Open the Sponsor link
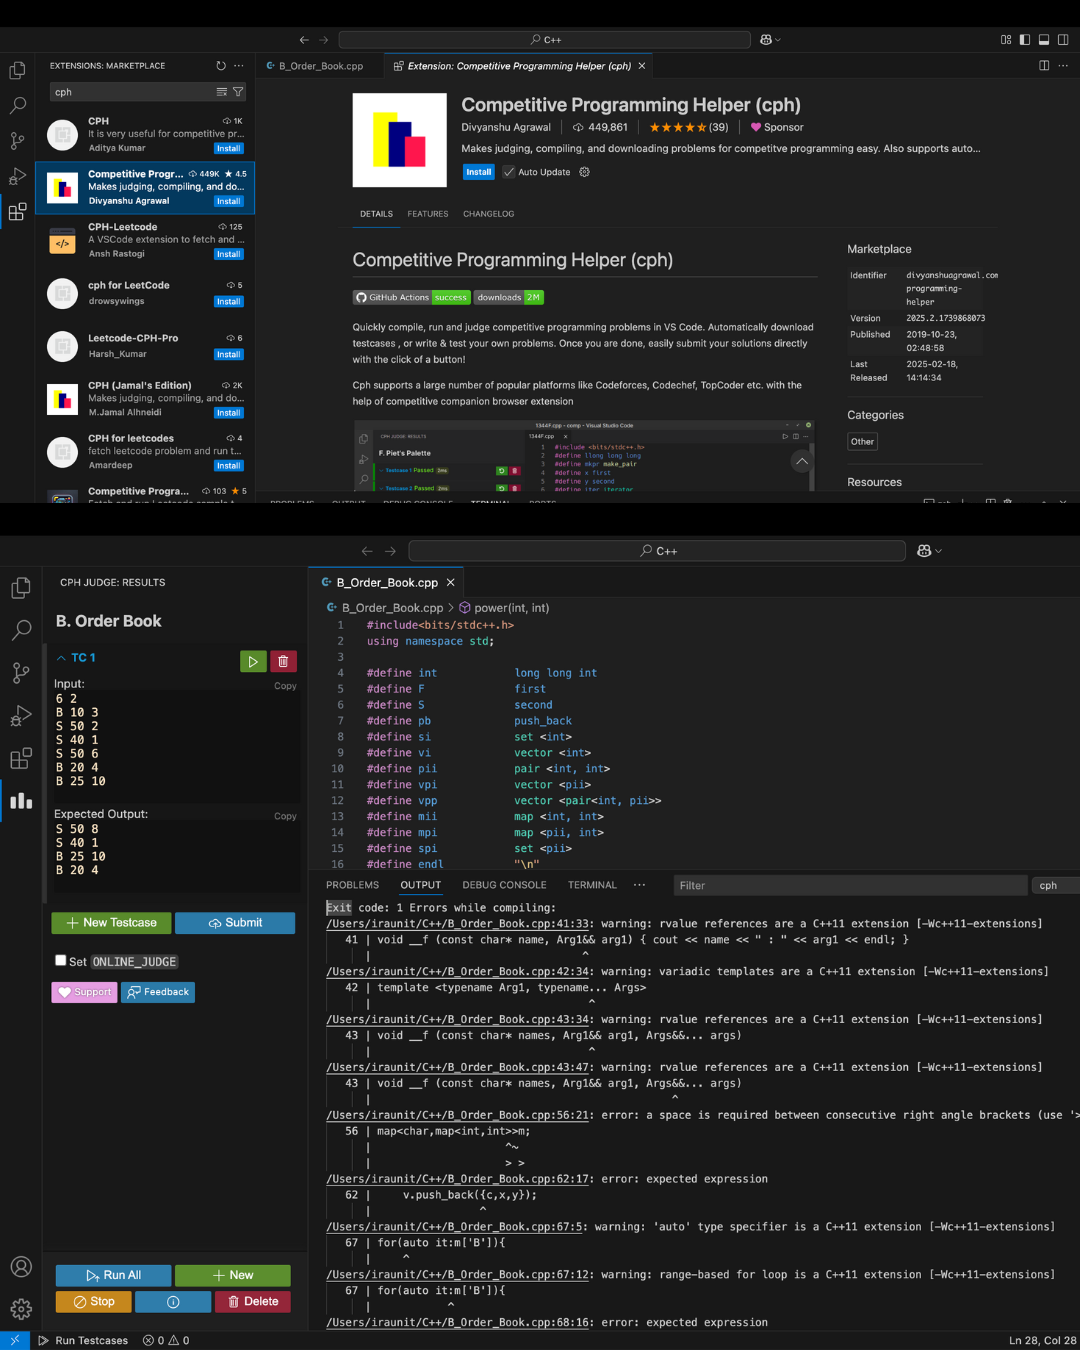The width and height of the screenshot is (1080, 1350). coord(777,127)
